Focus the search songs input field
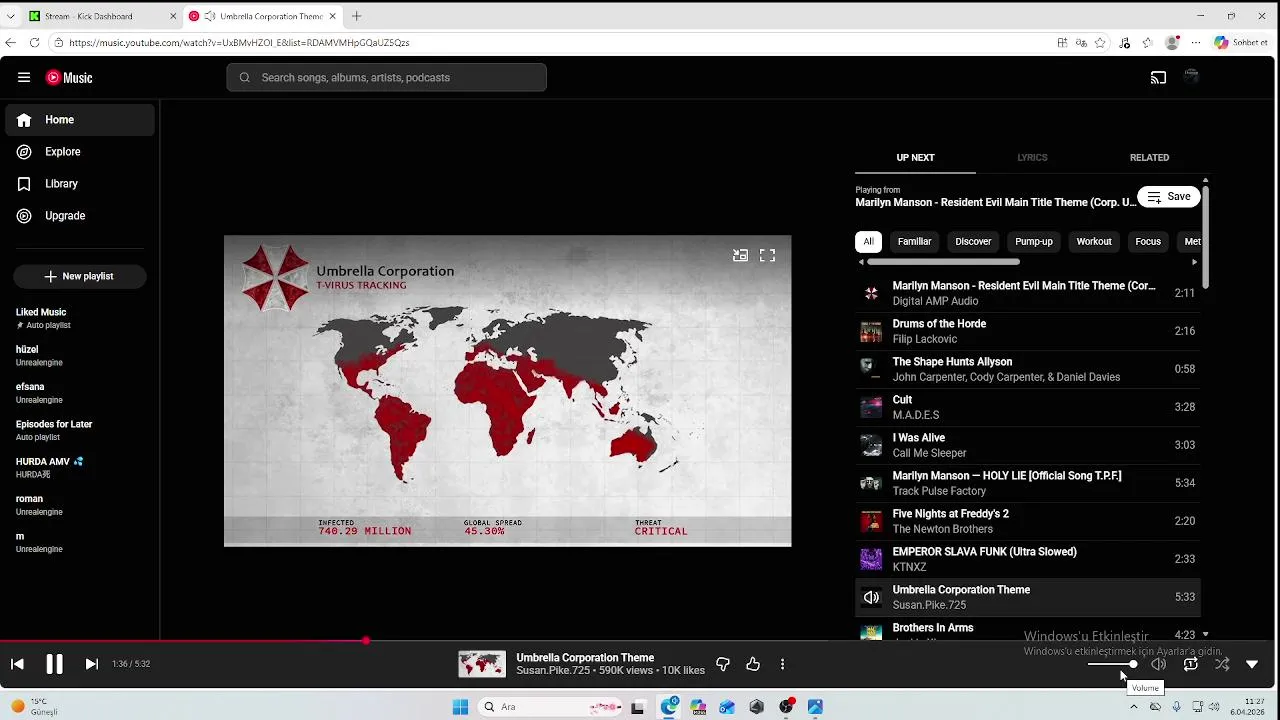Image resolution: width=1280 pixels, height=720 pixels. [x=386, y=77]
